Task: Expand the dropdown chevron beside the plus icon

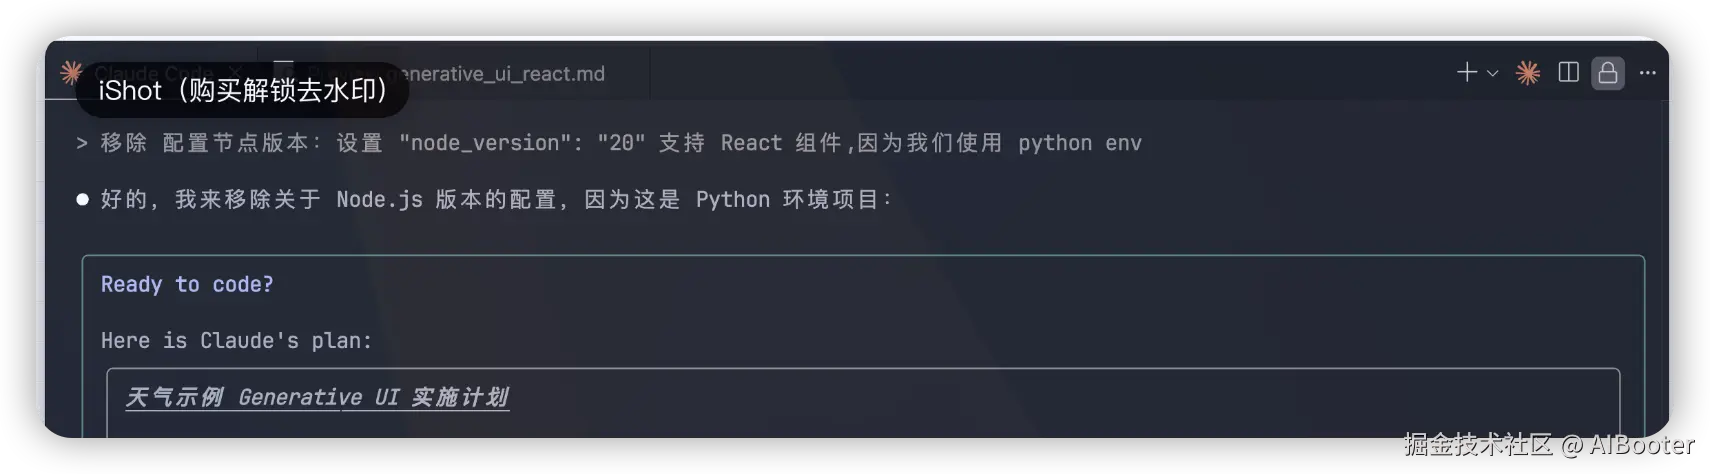Action: point(1492,73)
